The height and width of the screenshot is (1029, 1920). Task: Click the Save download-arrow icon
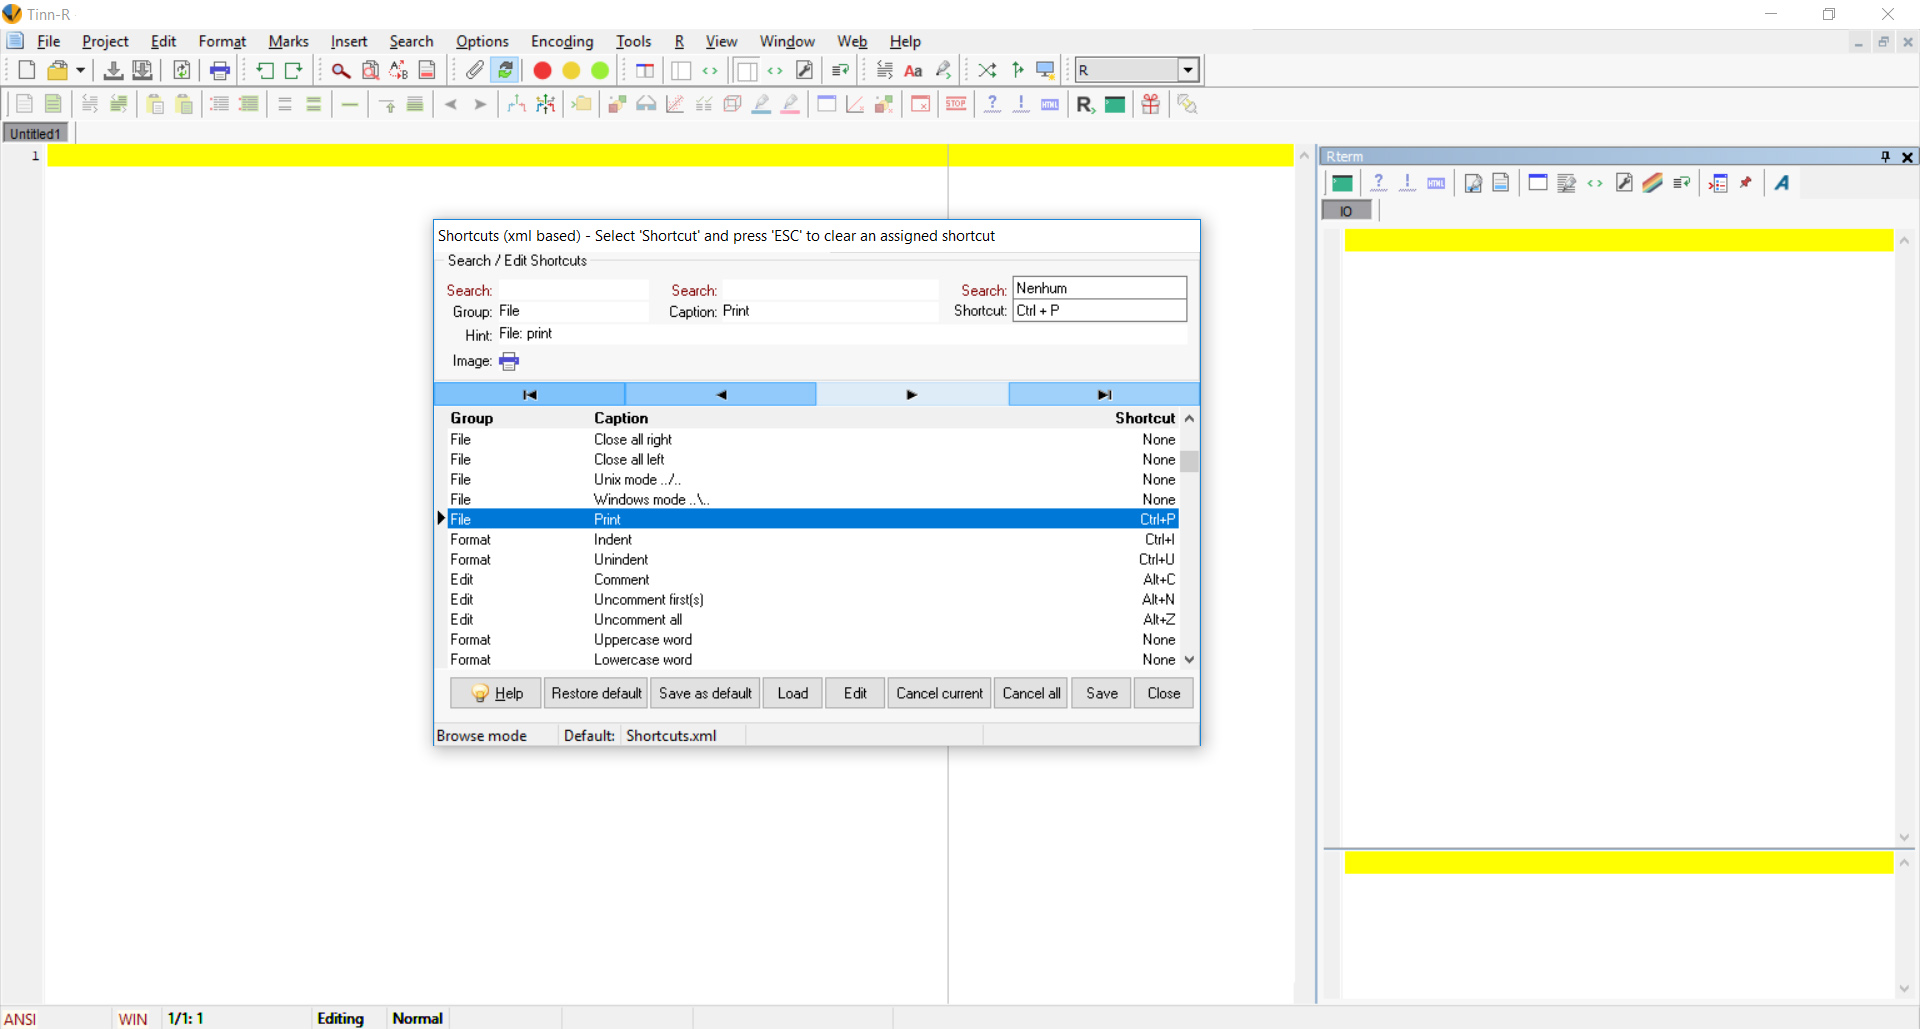click(113, 70)
